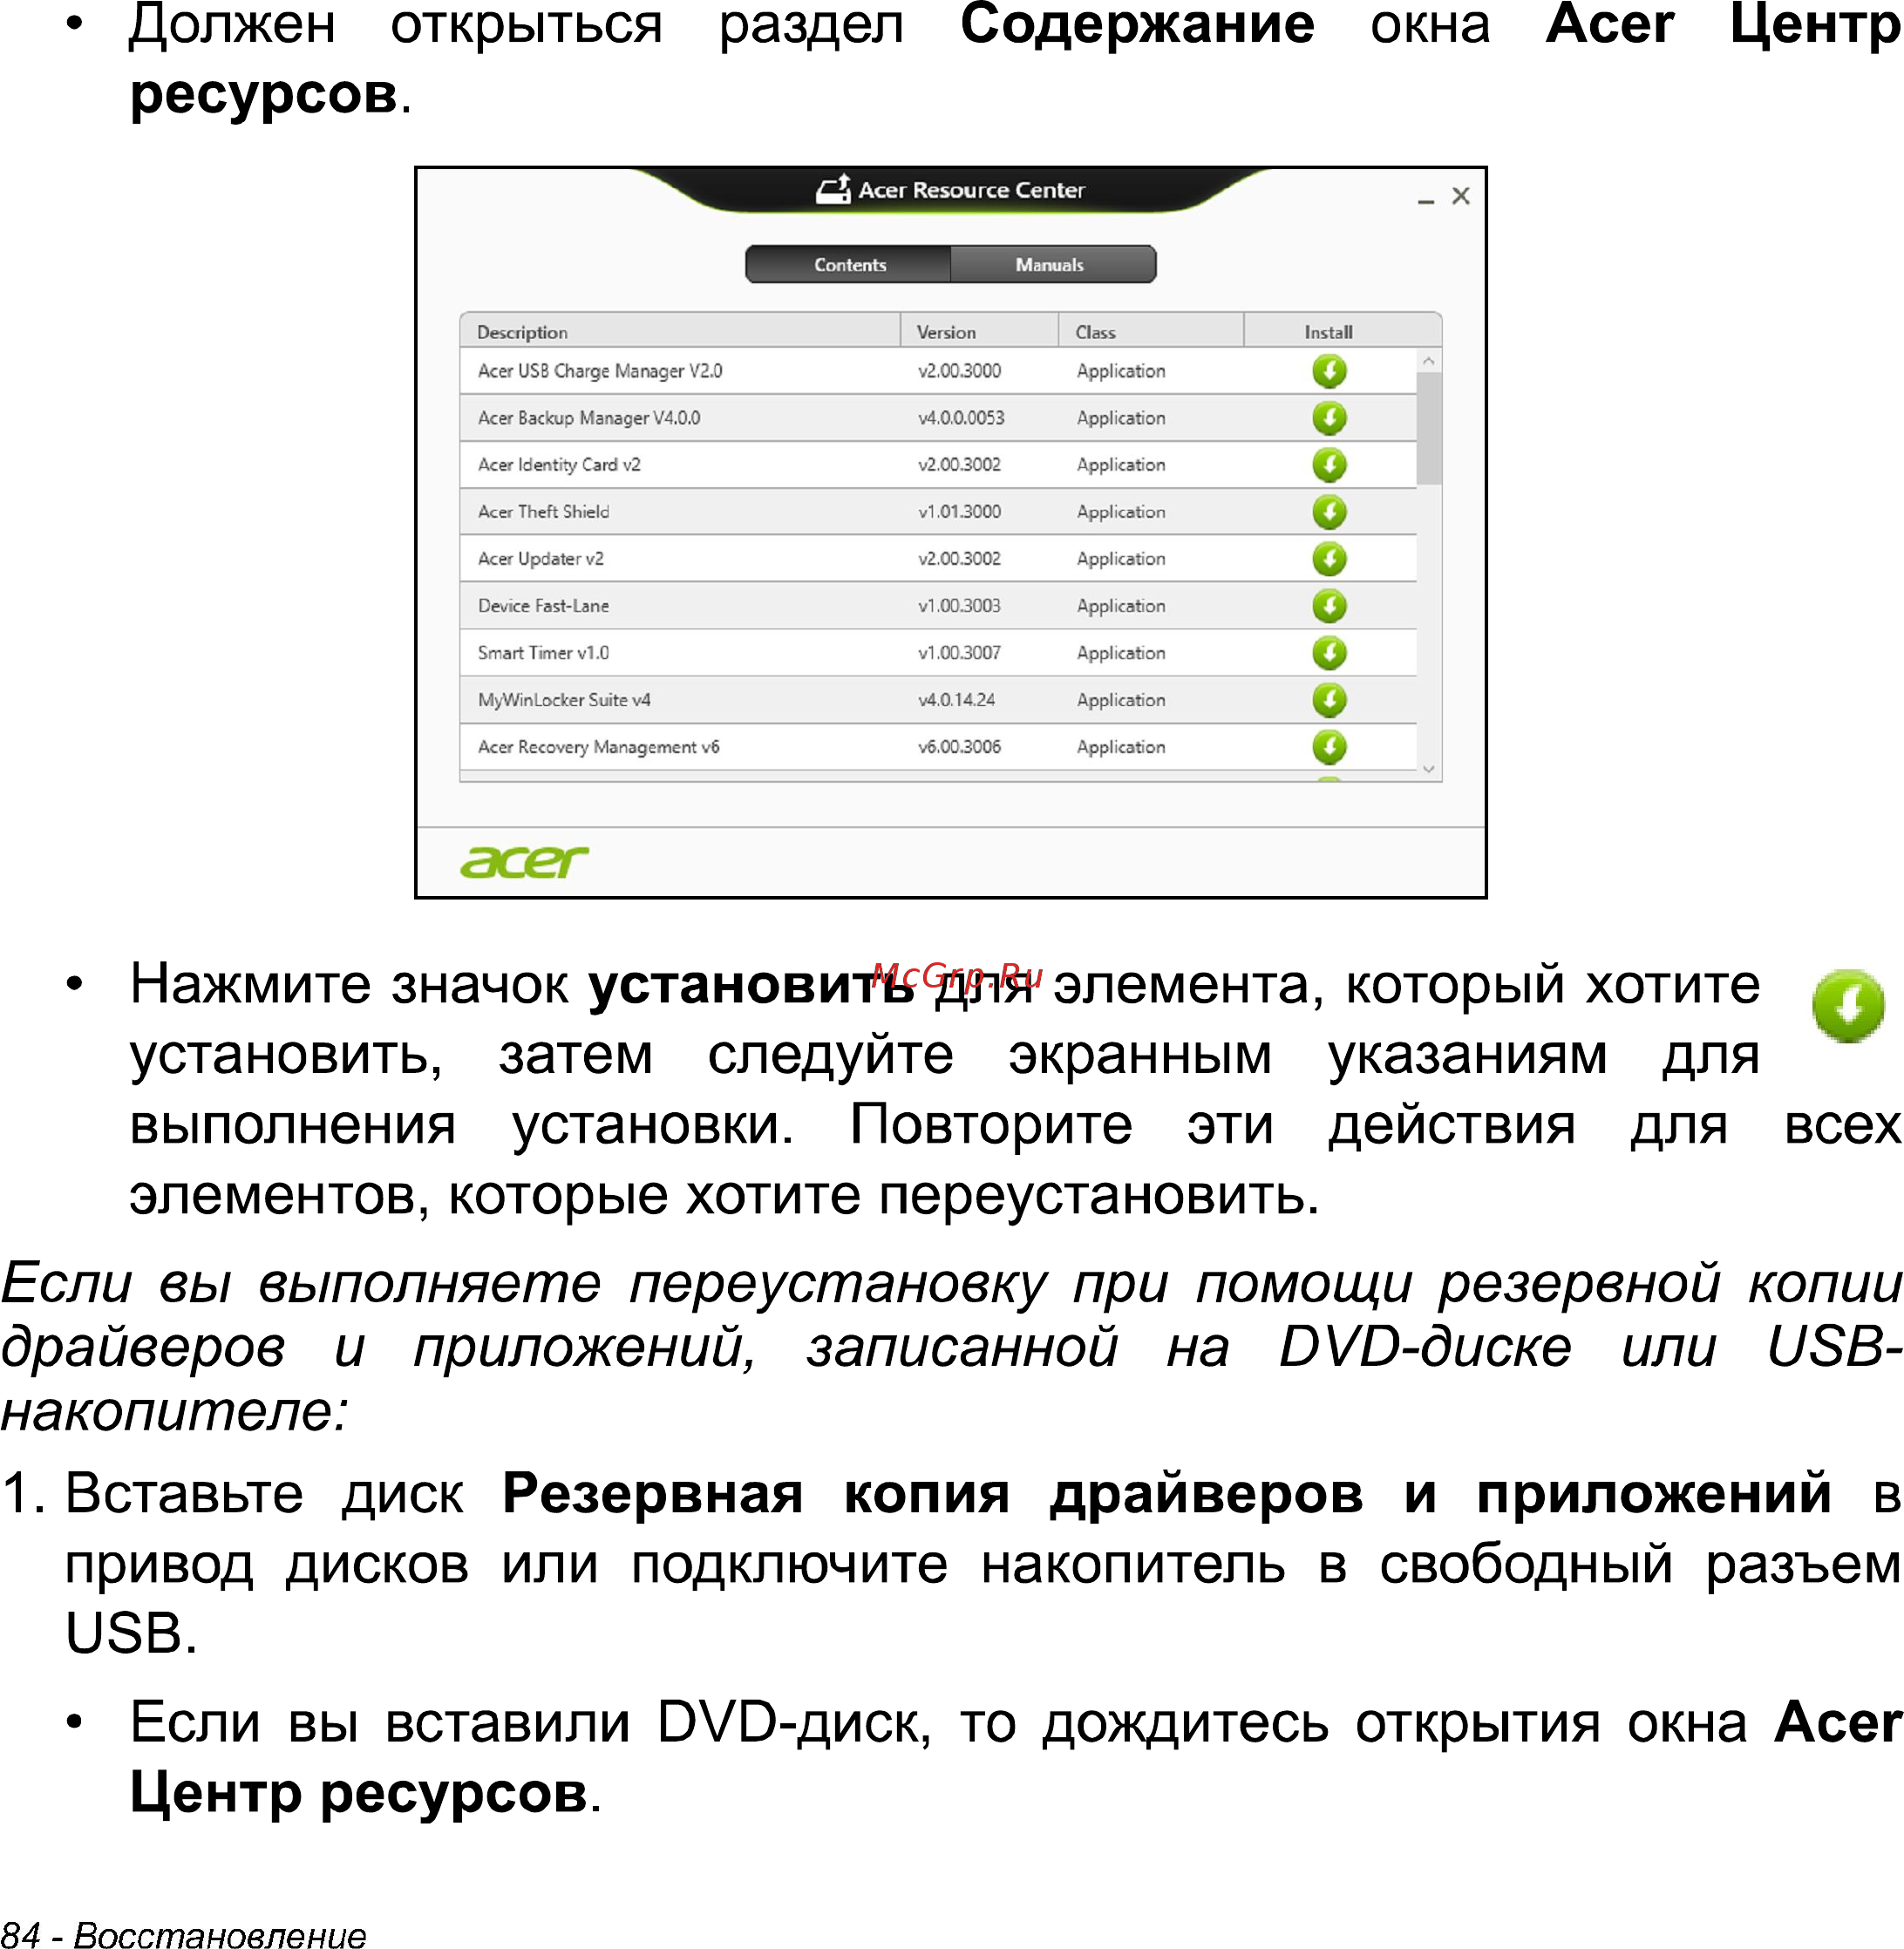Sort by the Class column header
1904x1949 pixels.
(x=1151, y=331)
